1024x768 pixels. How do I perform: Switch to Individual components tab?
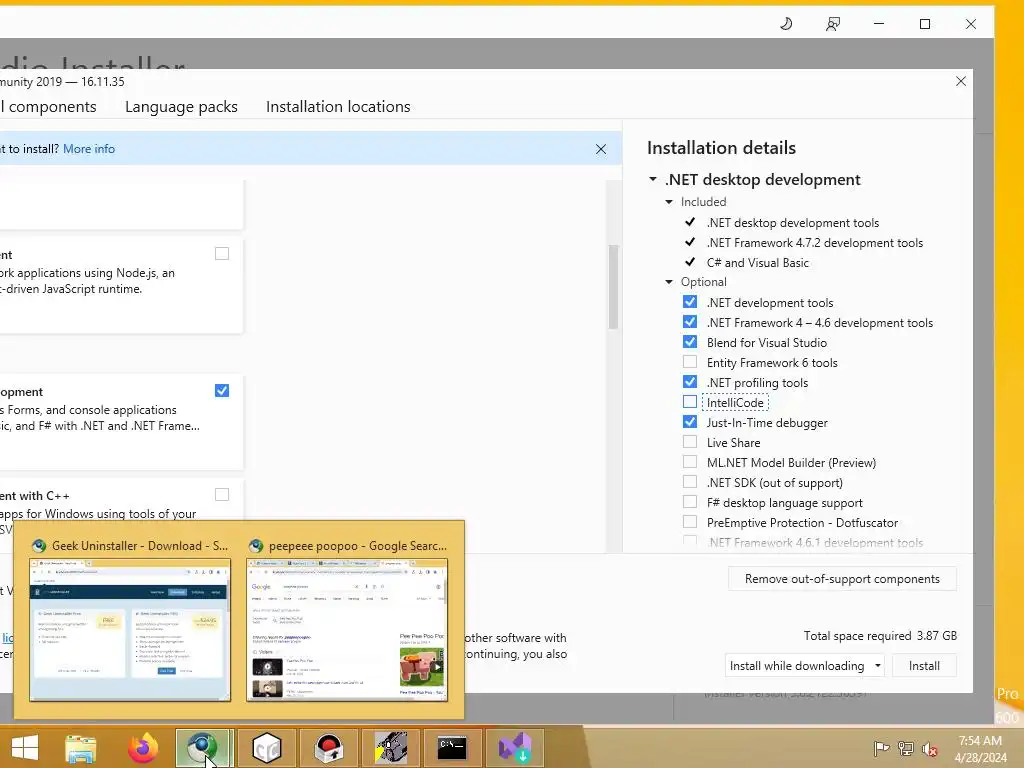coord(48,106)
